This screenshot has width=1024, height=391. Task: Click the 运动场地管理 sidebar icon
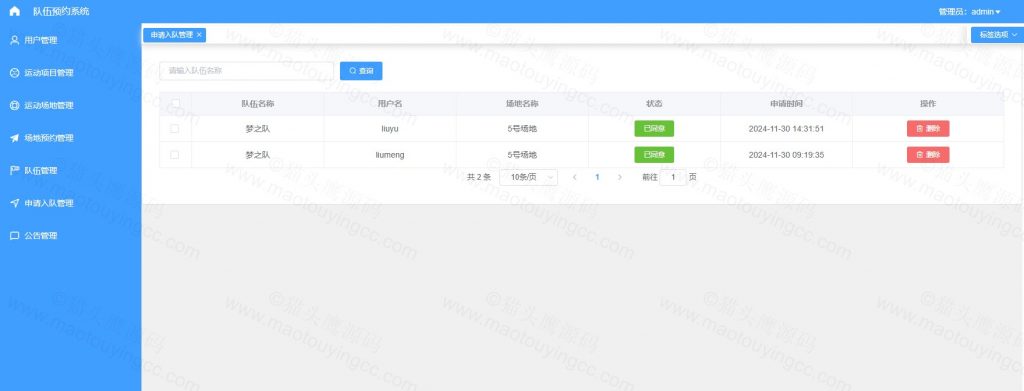click(x=14, y=105)
